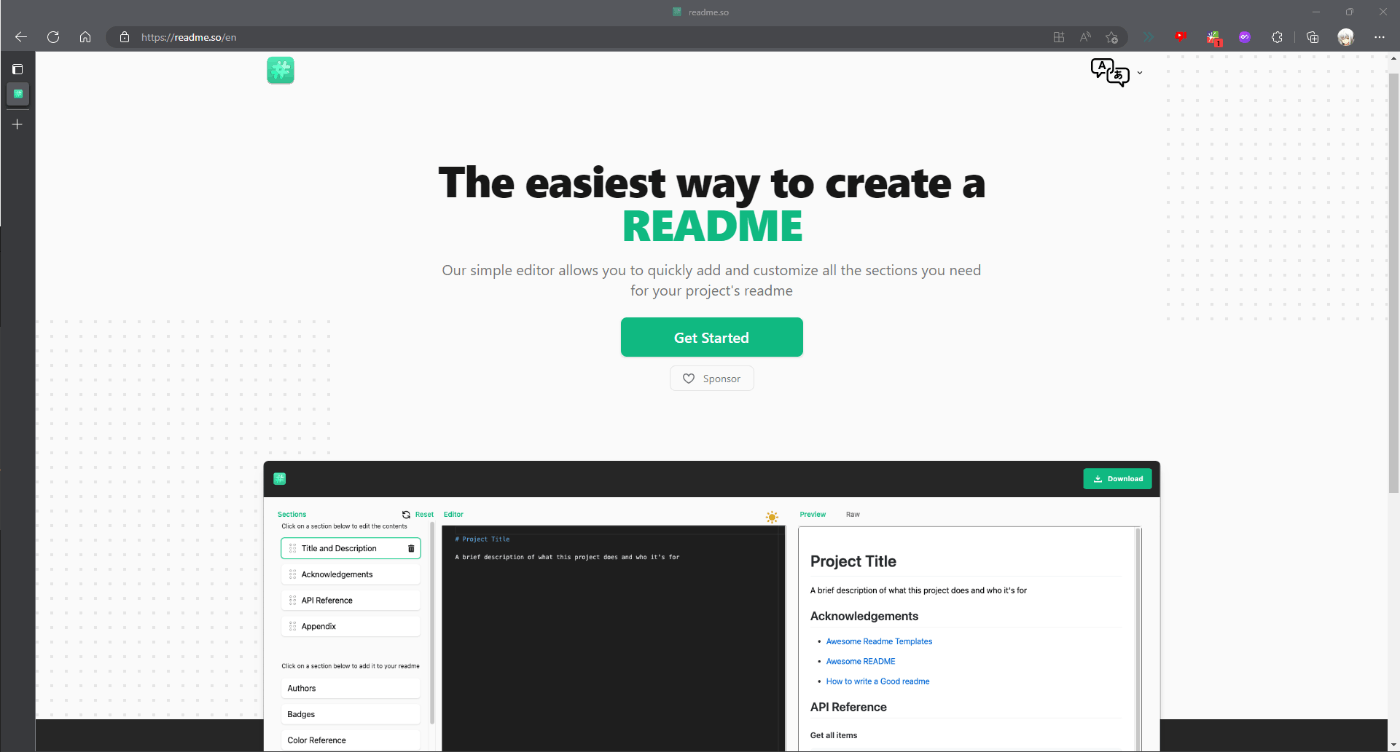The width and height of the screenshot is (1400, 752).
Task: Toggle the vertical tabs pane icon
Action: pos(17,69)
